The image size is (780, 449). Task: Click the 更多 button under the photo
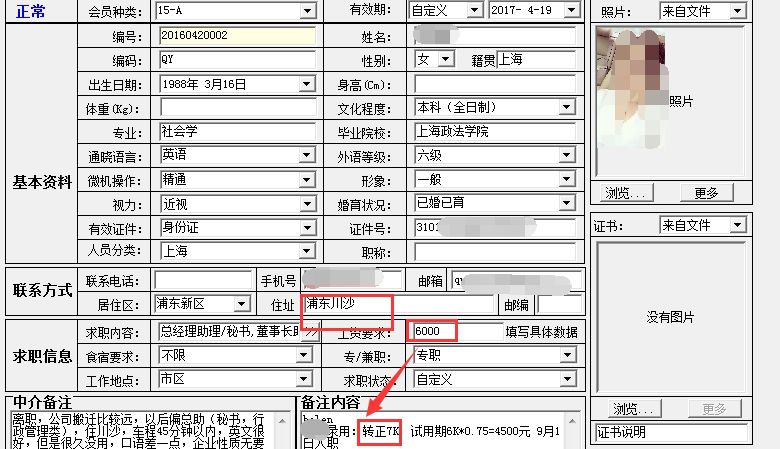pos(706,192)
